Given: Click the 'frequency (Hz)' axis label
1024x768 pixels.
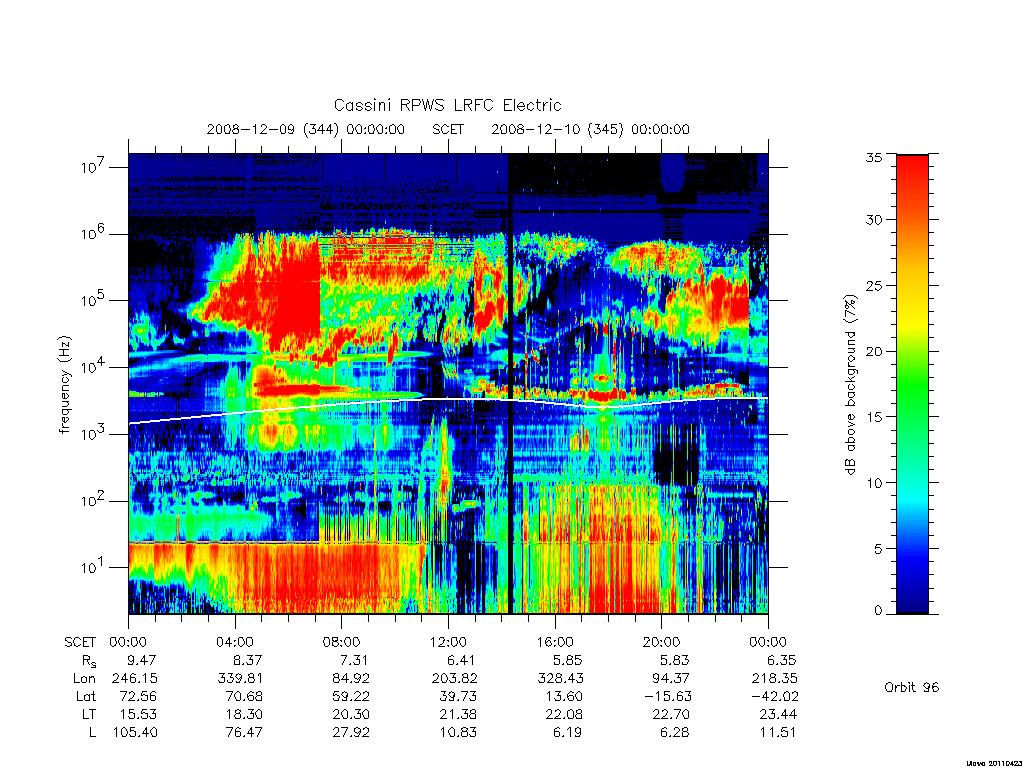Looking at the screenshot, I should pyautogui.click(x=64, y=385).
